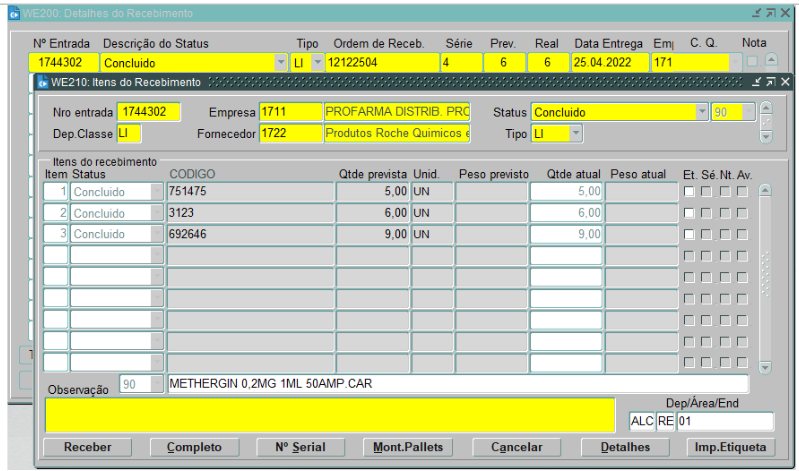Image resolution: width=799 pixels, height=471 pixels.
Task: Click the Imp.Etiqueta button
Action: click(x=730, y=447)
